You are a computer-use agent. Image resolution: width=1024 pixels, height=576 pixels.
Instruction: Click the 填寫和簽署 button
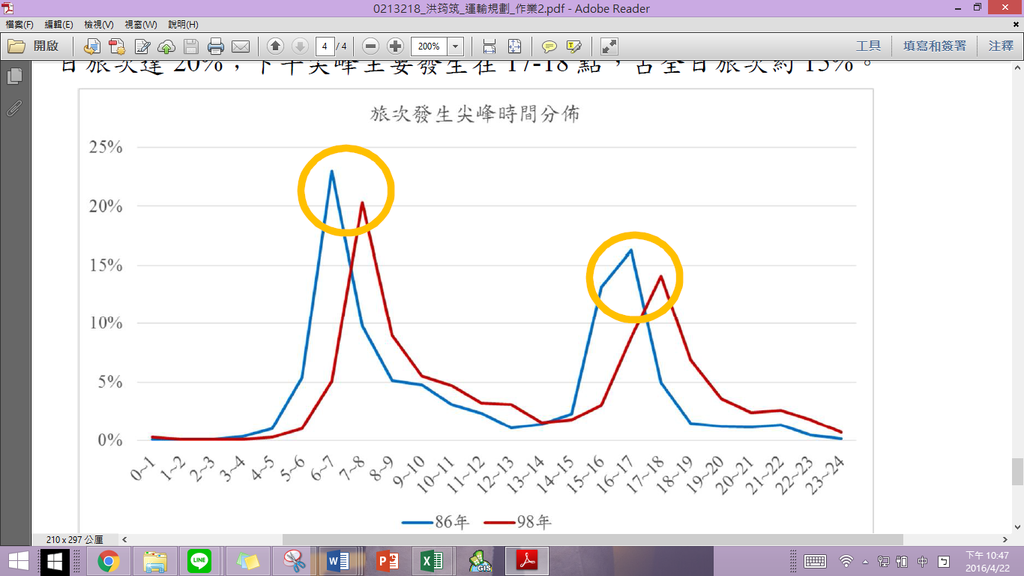click(935, 45)
